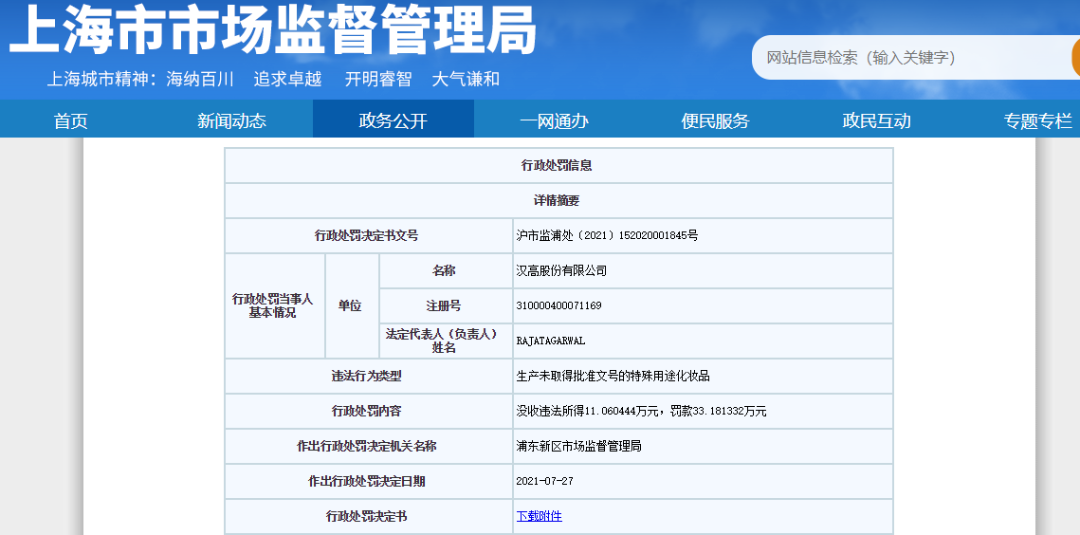Click the 单位 cell
1080x535 pixels.
[x=352, y=306]
